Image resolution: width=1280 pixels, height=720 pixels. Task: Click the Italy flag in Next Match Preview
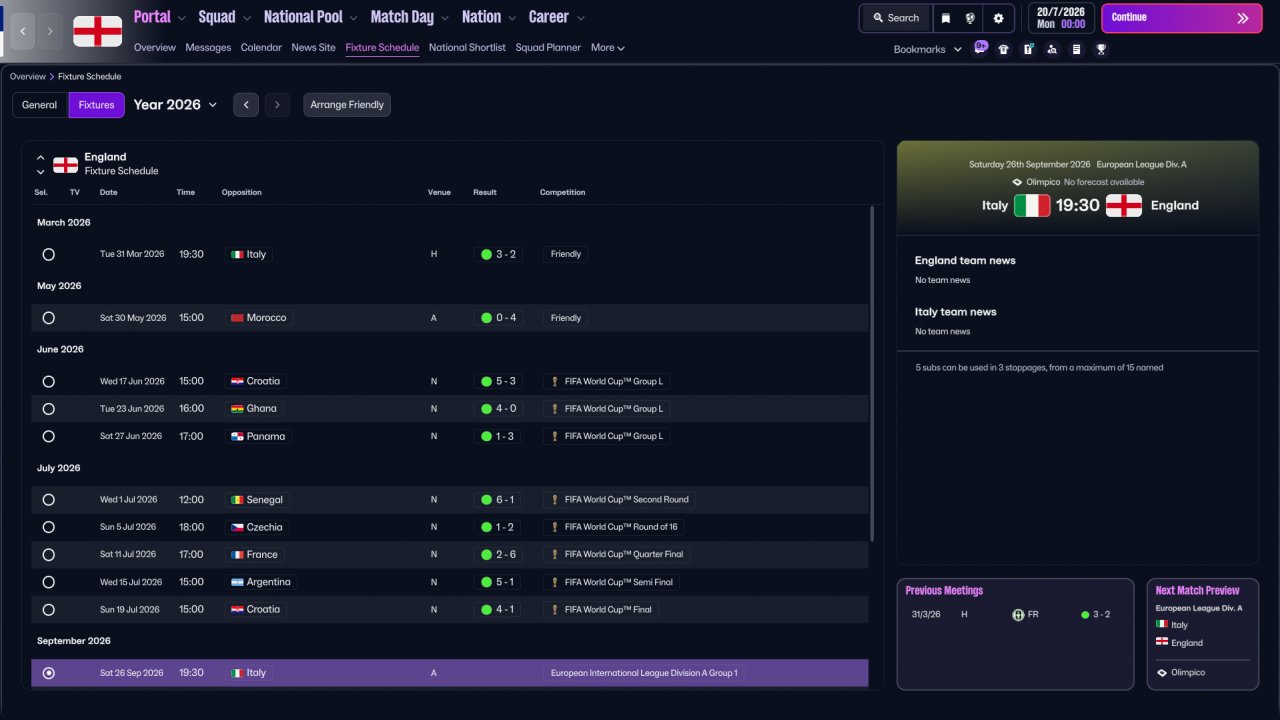click(x=1162, y=624)
